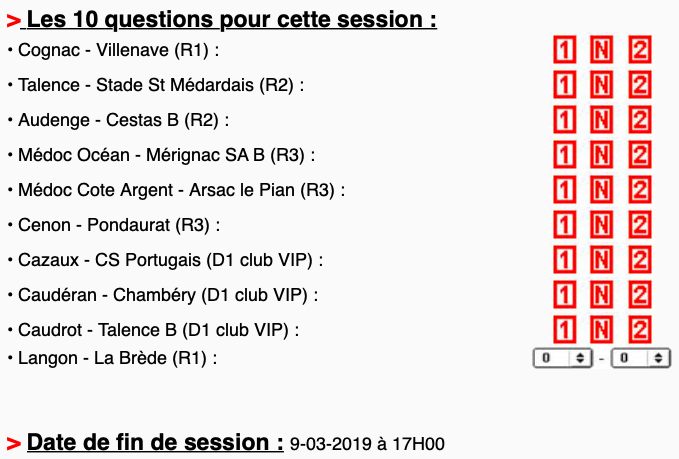Pick 1 for Cognac - Villenave match

pyautogui.click(x=565, y=50)
